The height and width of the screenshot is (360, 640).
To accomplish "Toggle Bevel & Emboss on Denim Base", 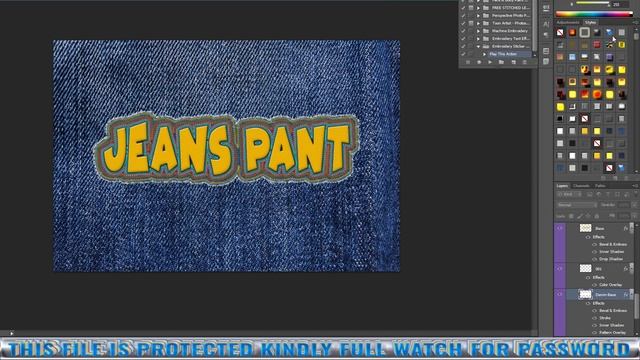I will pos(594,311).
